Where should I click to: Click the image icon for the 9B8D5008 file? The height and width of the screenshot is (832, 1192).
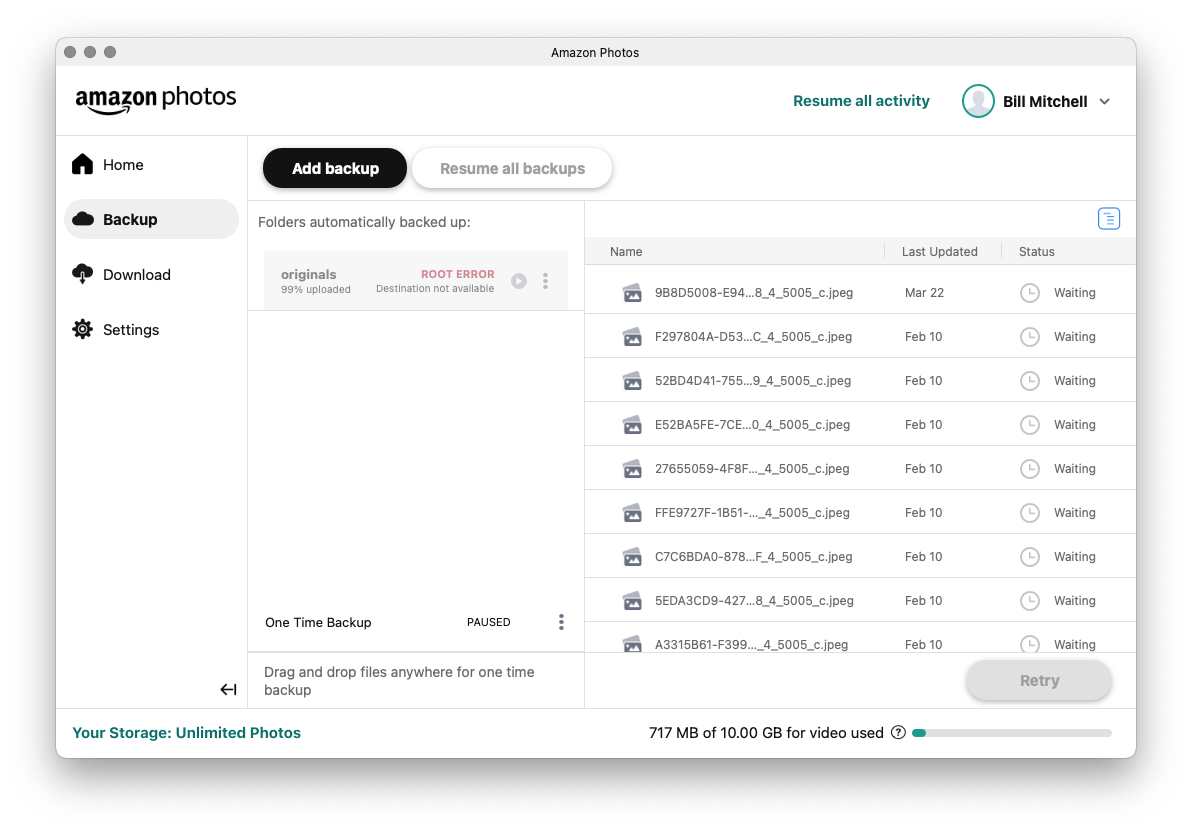[x=632, y=293]
